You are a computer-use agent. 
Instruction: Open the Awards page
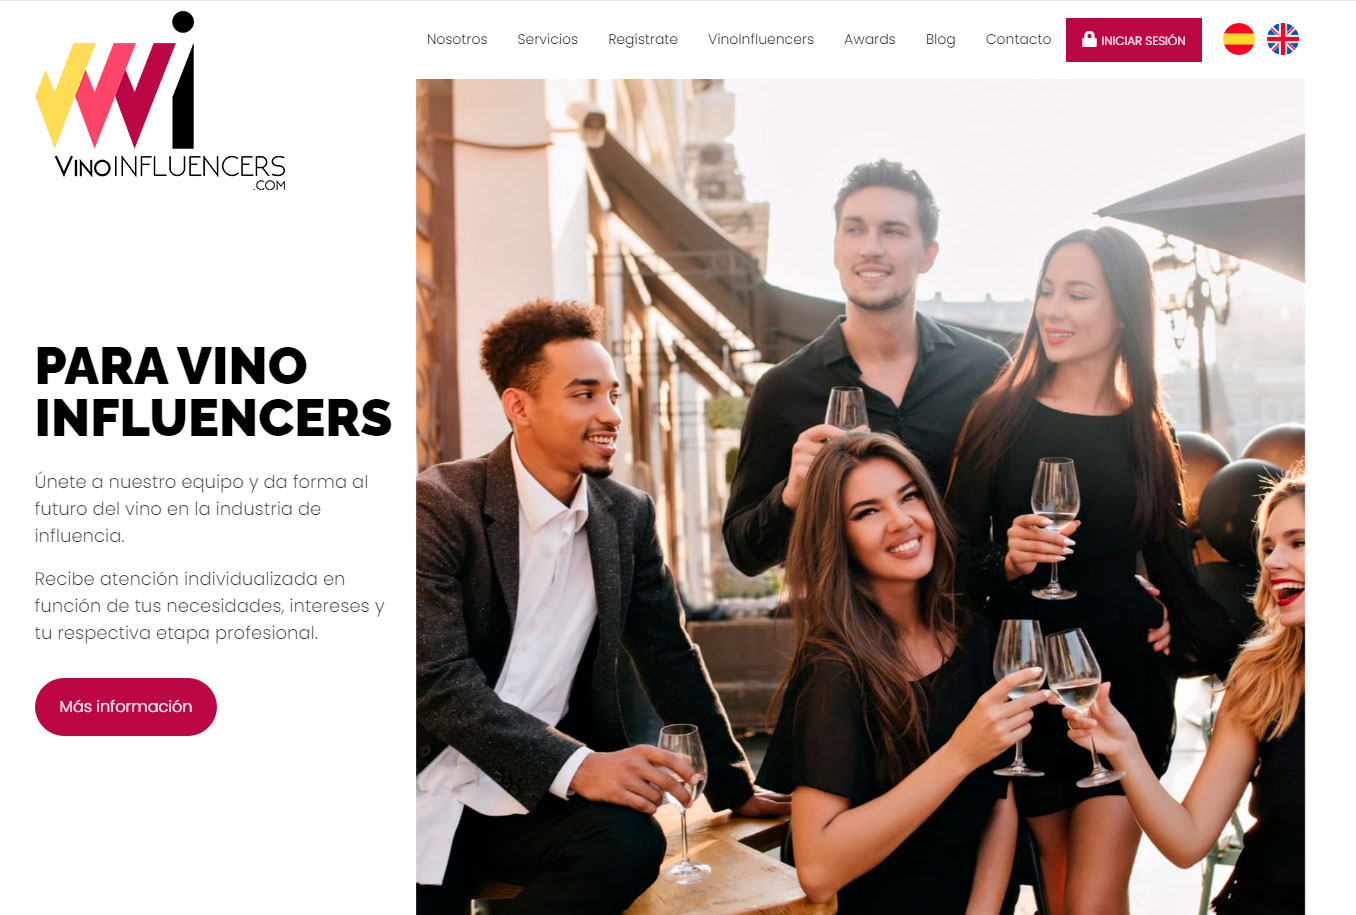point(870,39)
